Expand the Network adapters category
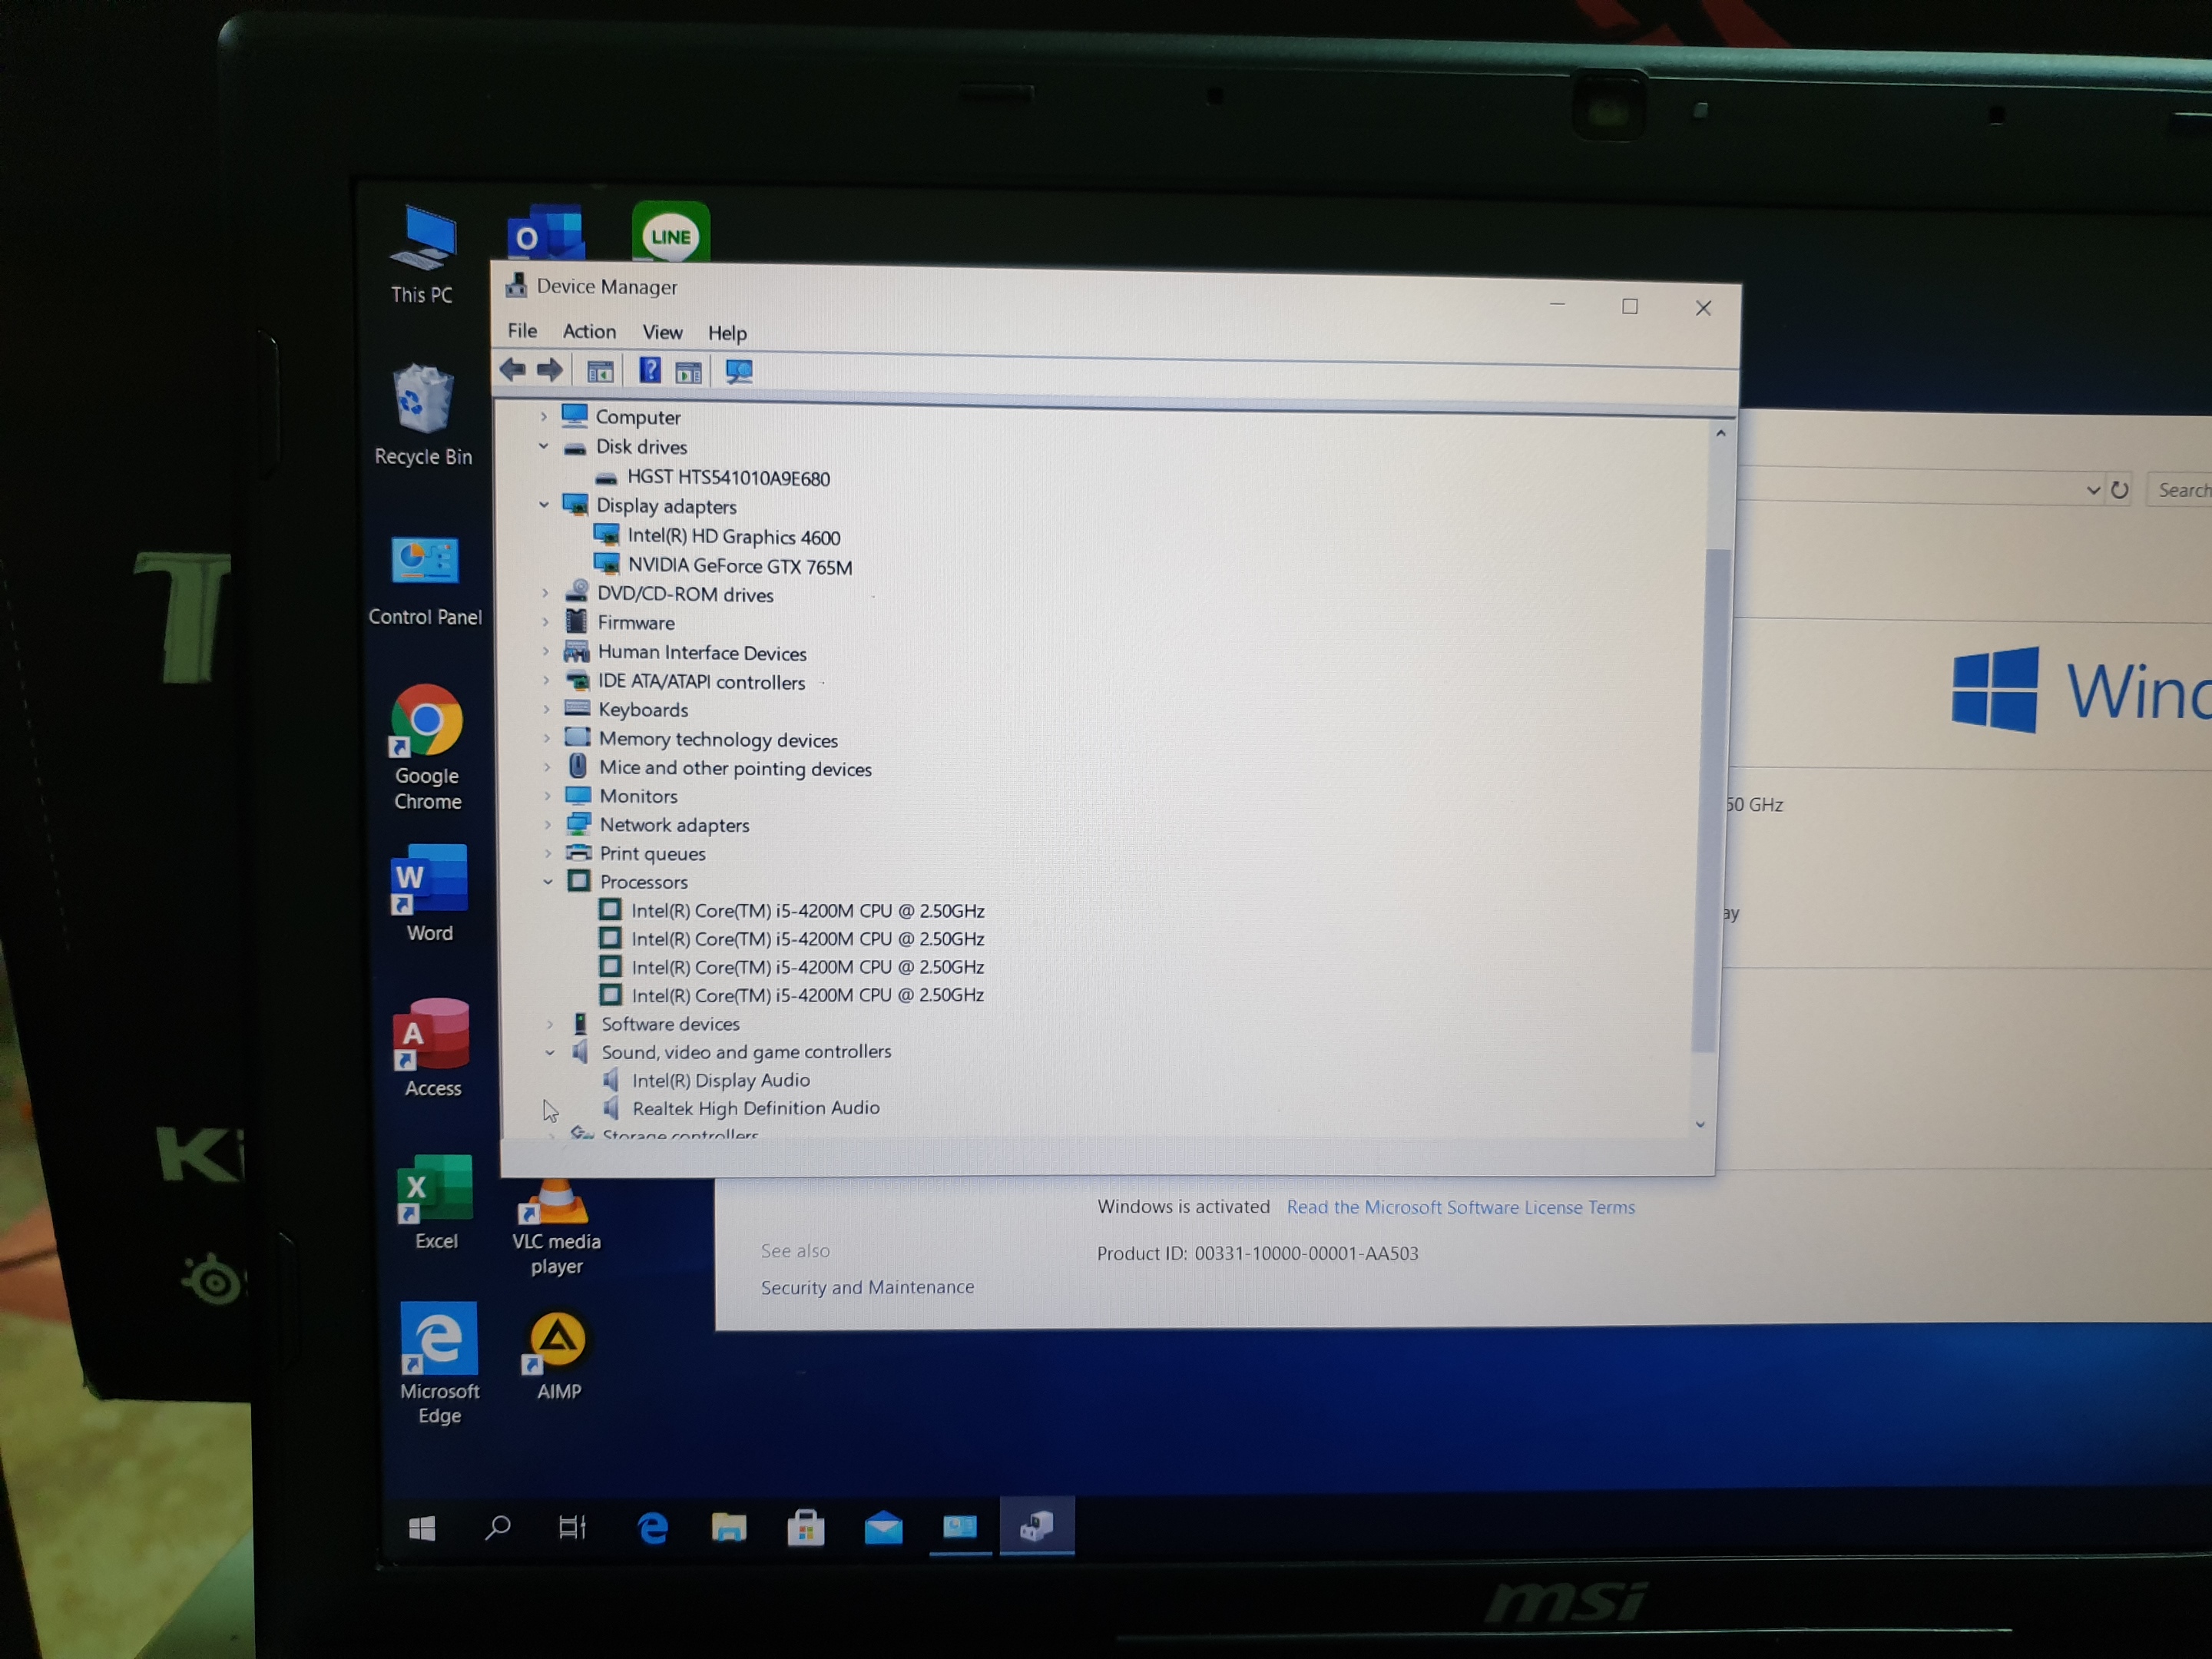 tap(547, 825)
